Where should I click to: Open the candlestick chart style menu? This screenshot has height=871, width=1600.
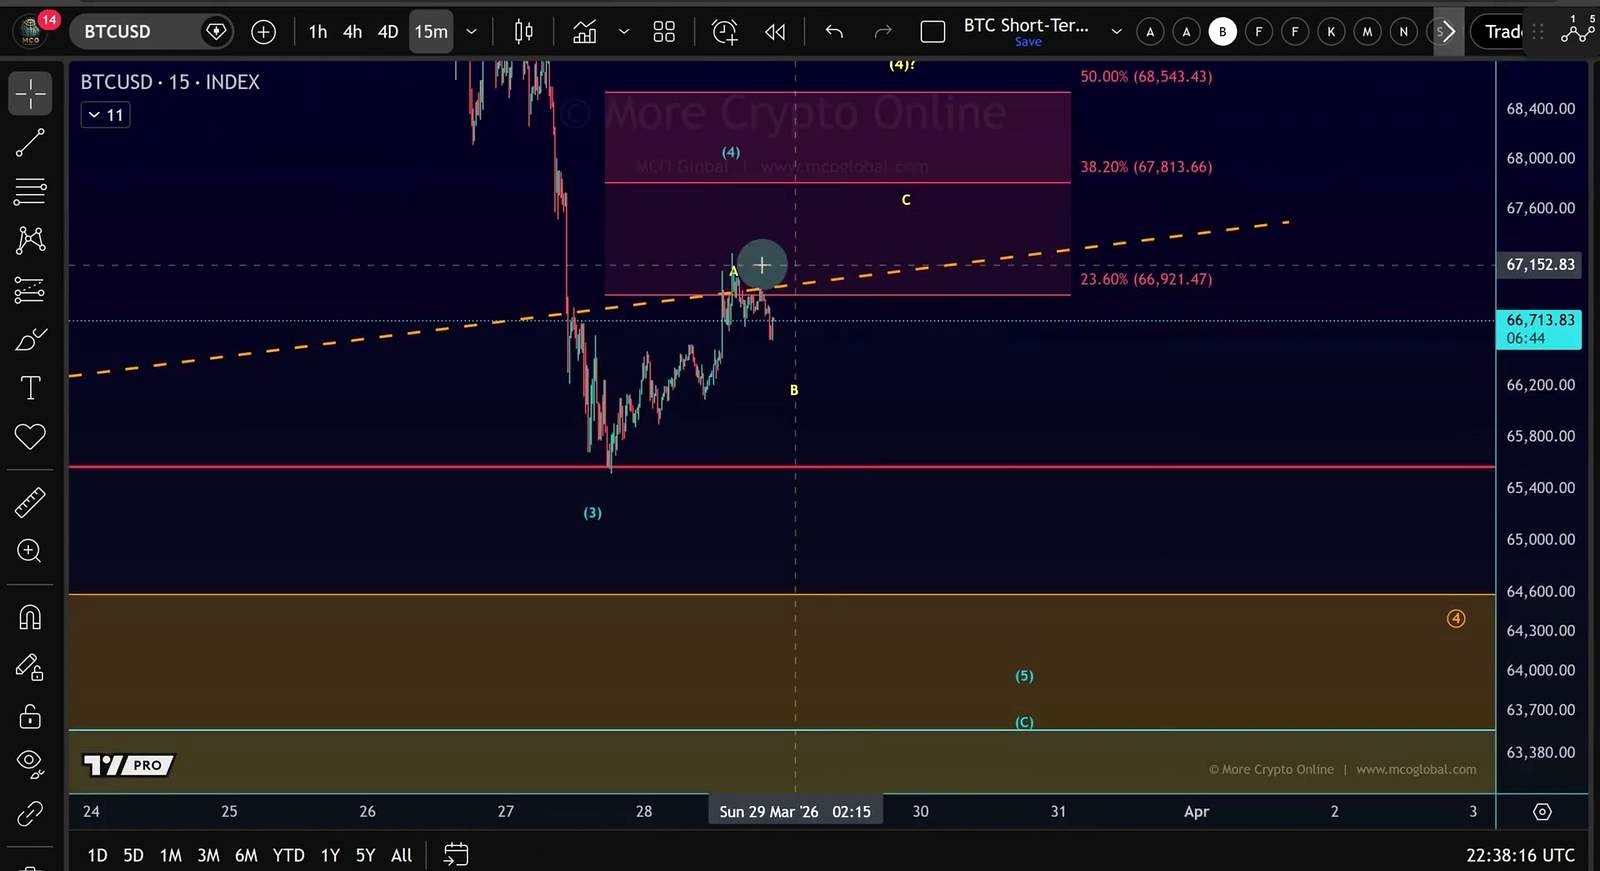click(523, 32)
